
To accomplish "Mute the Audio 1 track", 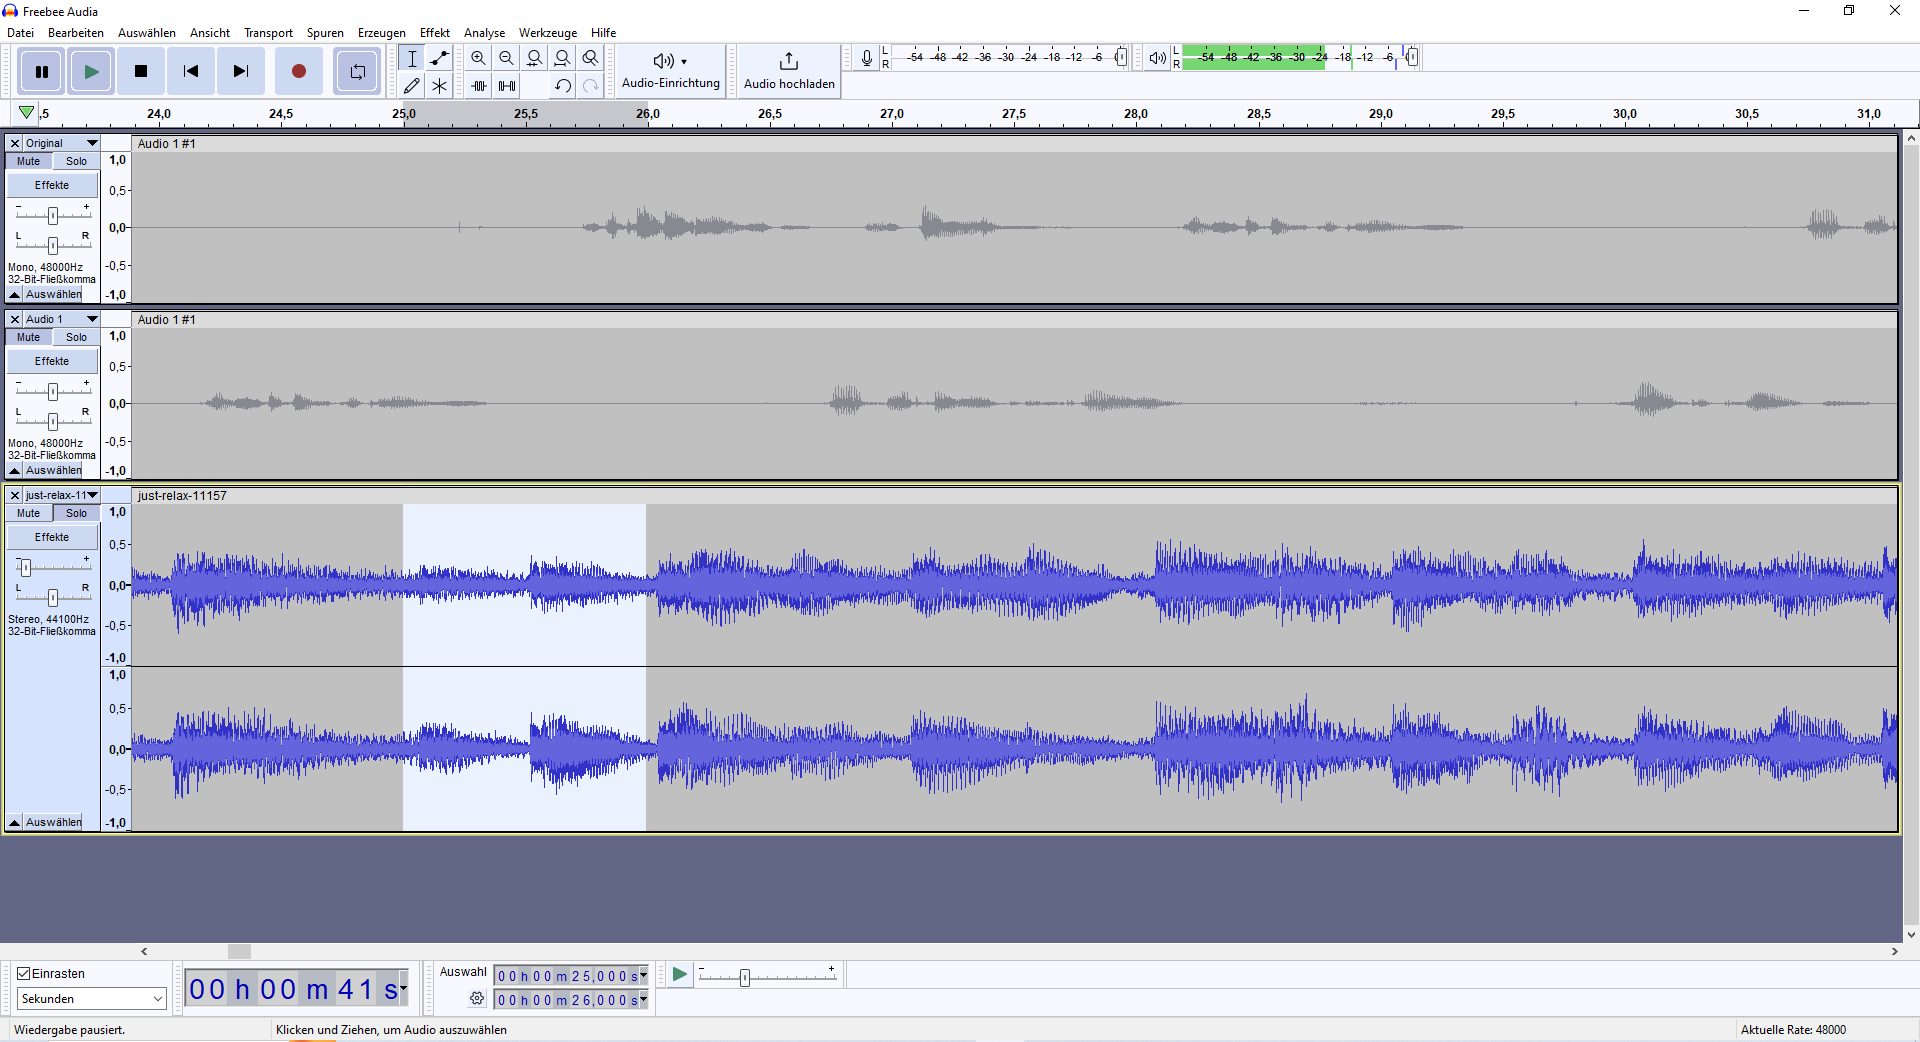I will click(x=29, y=337).
